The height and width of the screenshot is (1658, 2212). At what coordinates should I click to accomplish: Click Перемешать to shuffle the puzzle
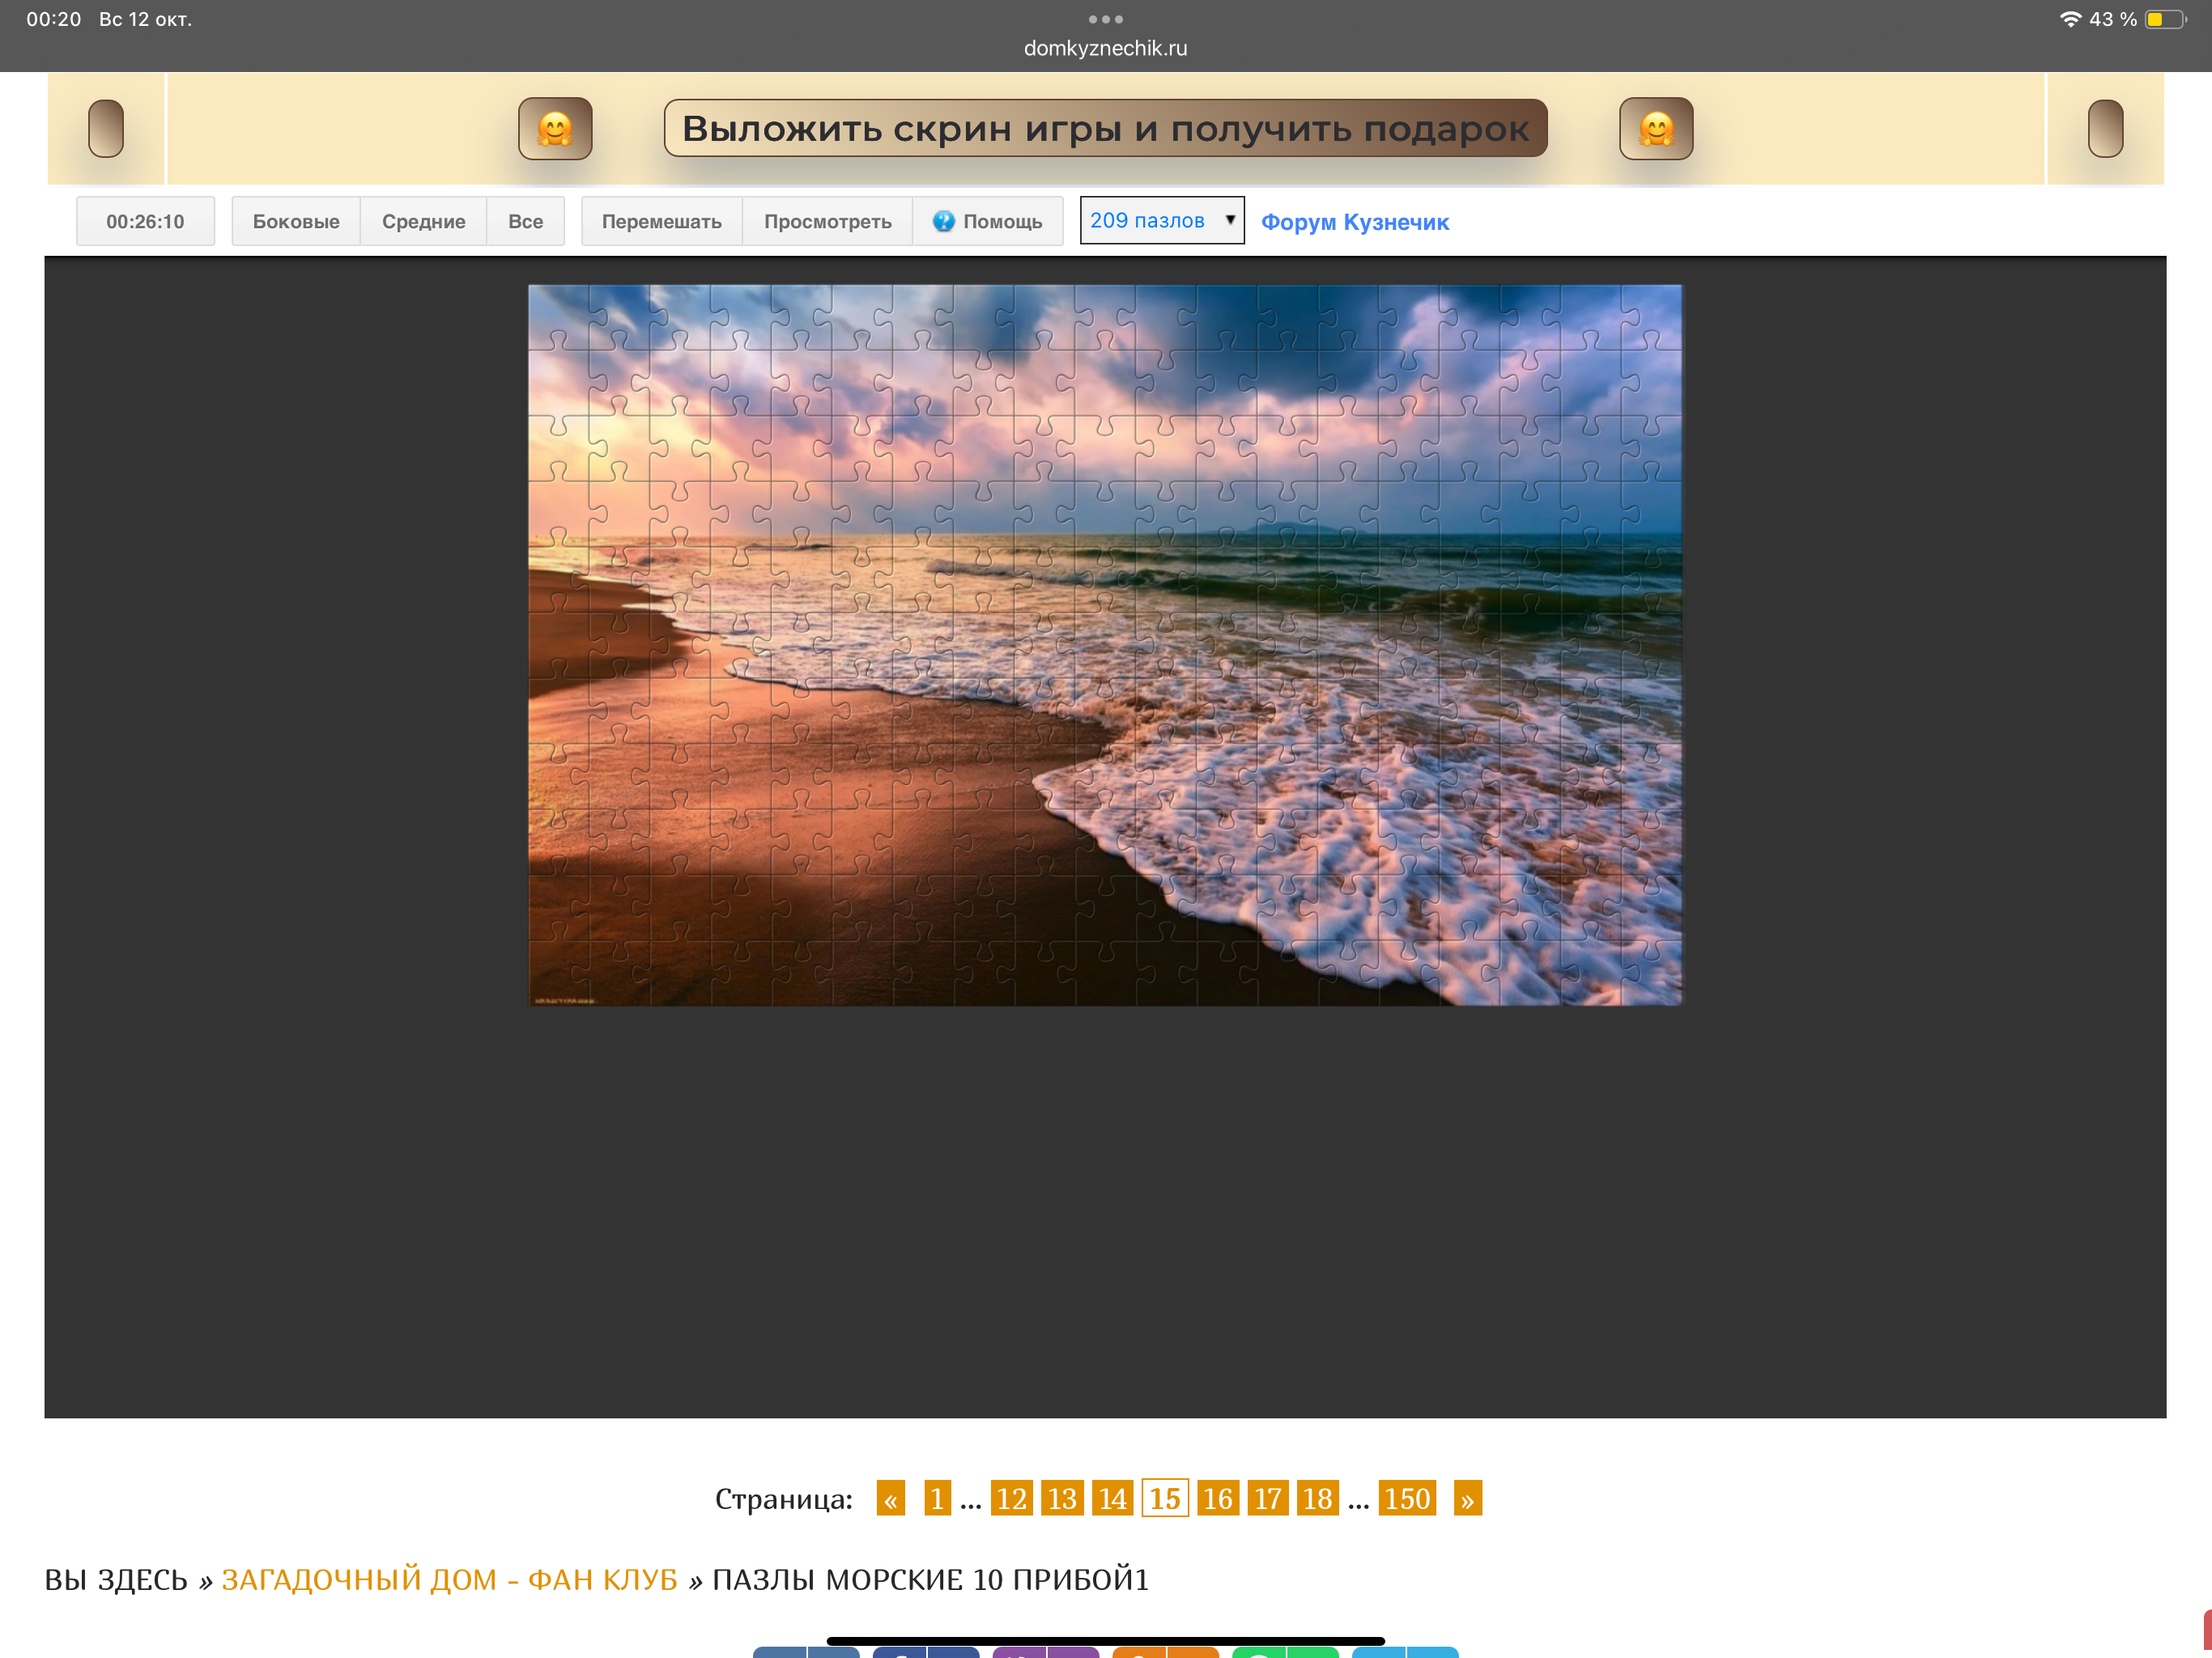click(x=661, y=221)
